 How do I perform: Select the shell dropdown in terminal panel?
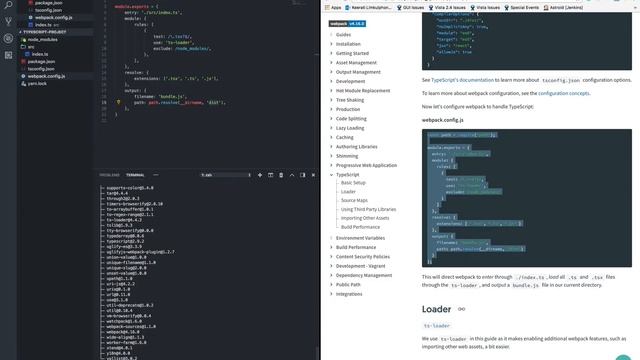226,175
